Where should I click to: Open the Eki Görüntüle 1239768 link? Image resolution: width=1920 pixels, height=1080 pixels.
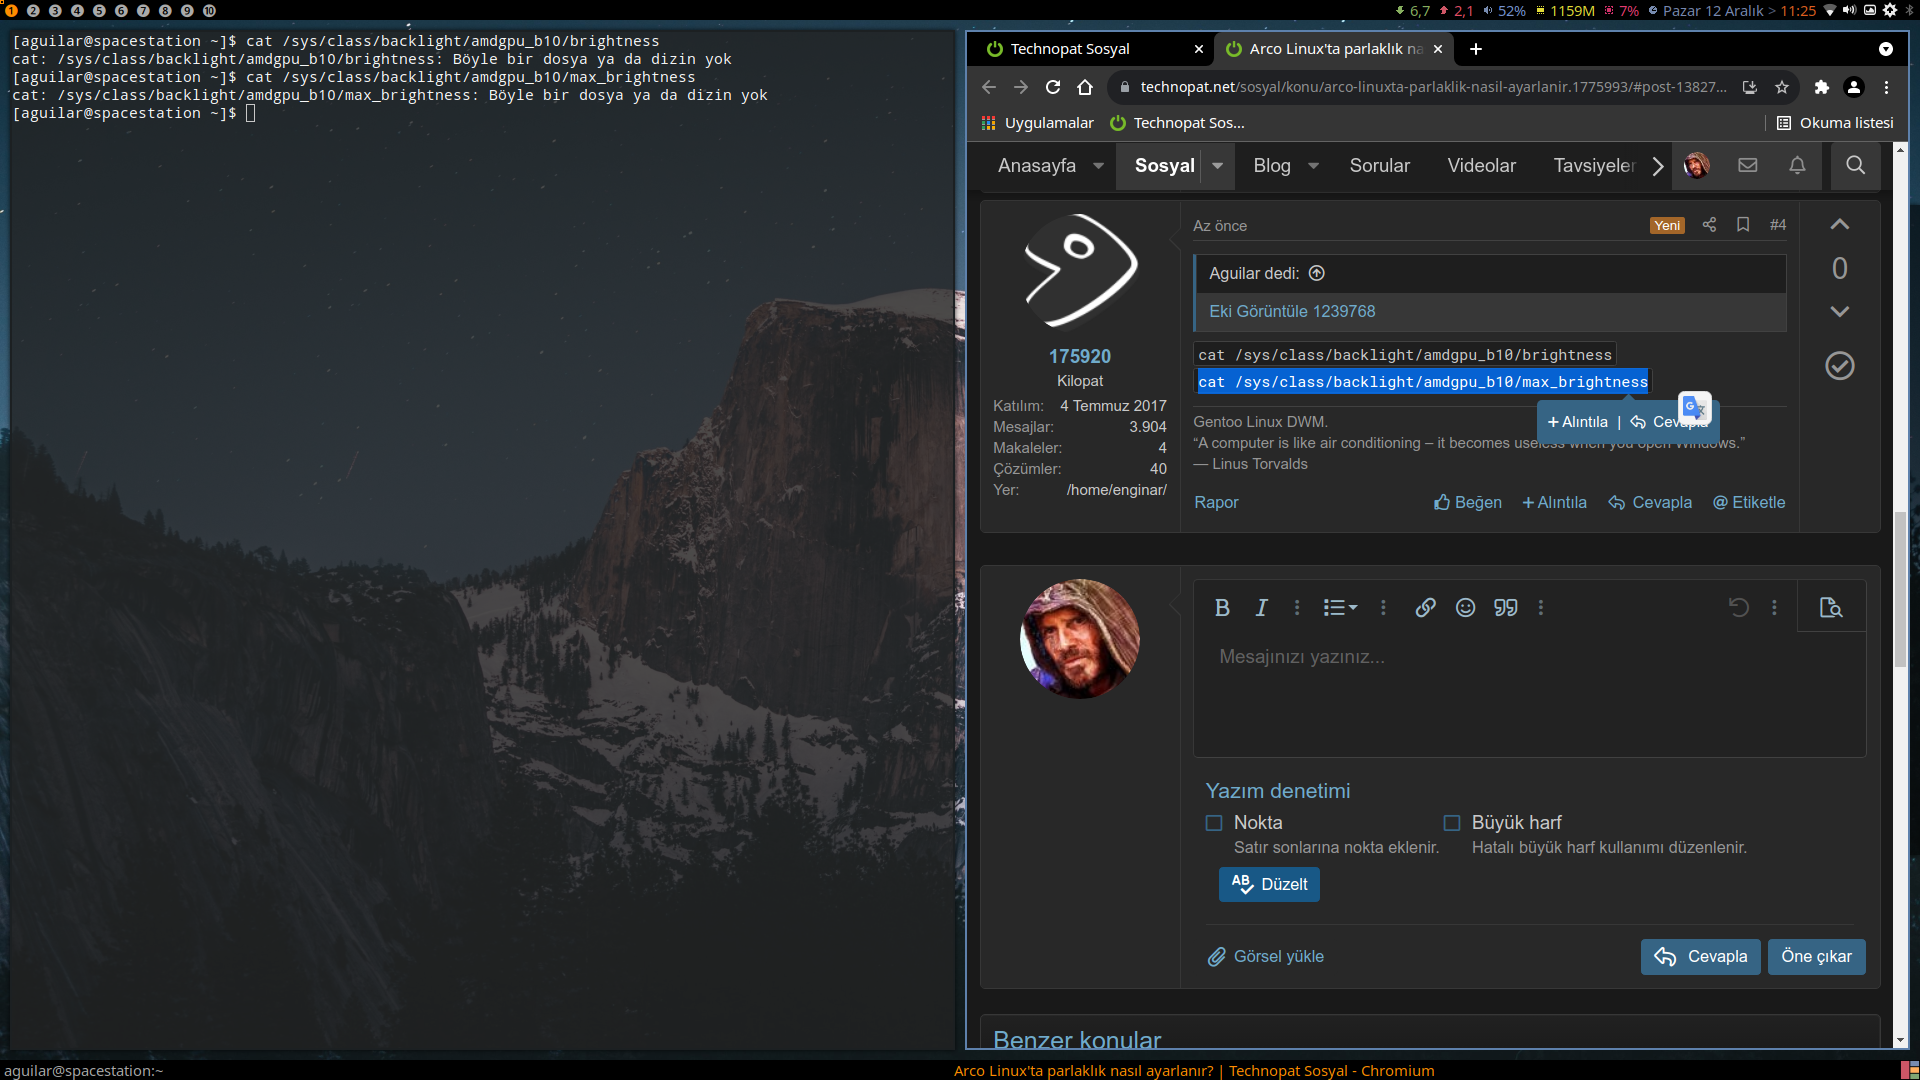(x=1292, y=311)
